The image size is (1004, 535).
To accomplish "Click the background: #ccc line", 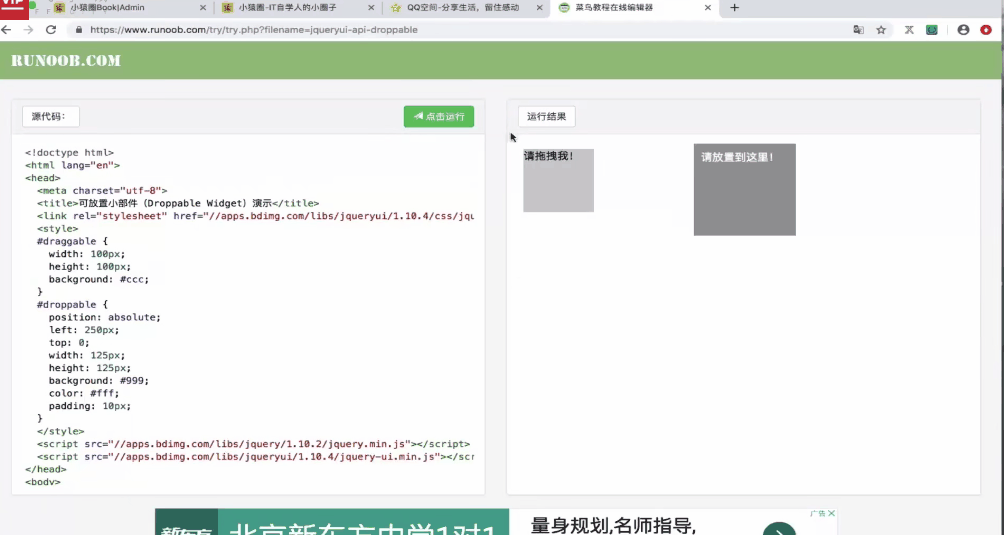I will point(99,279).
